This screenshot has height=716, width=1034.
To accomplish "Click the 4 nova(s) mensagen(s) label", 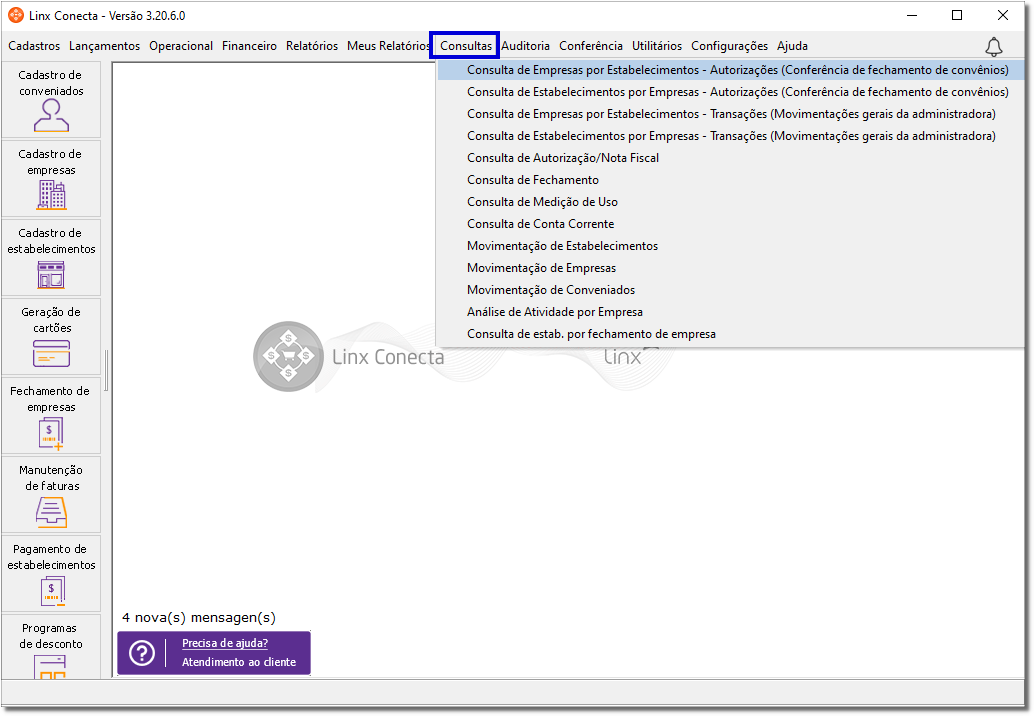I will [199, 618].
